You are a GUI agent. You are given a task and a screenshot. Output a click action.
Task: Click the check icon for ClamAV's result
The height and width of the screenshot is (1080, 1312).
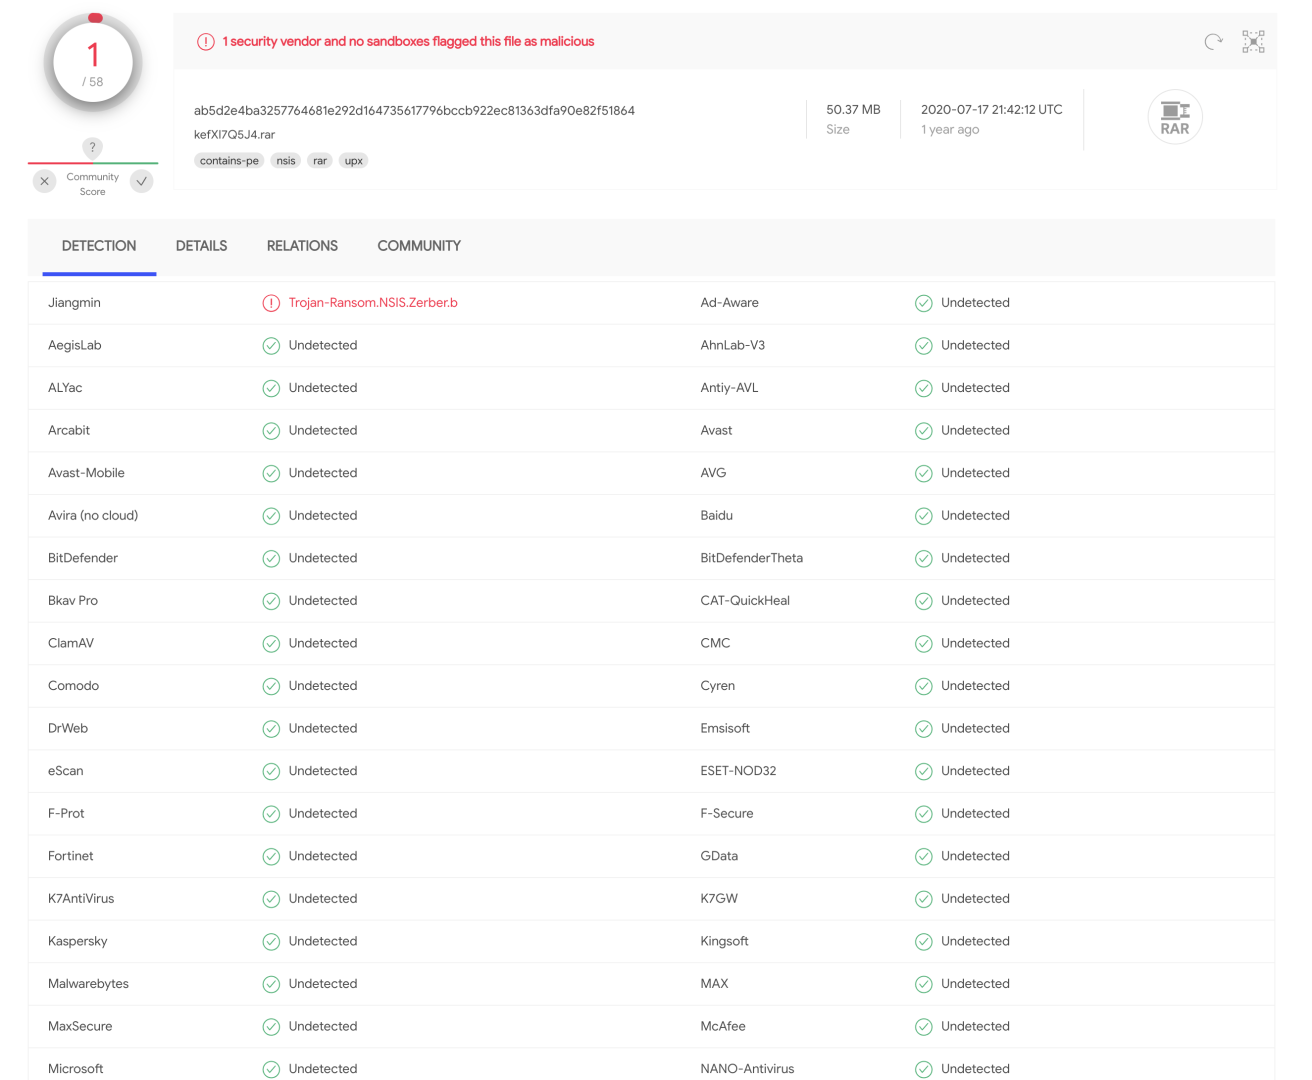click(271, 644)
